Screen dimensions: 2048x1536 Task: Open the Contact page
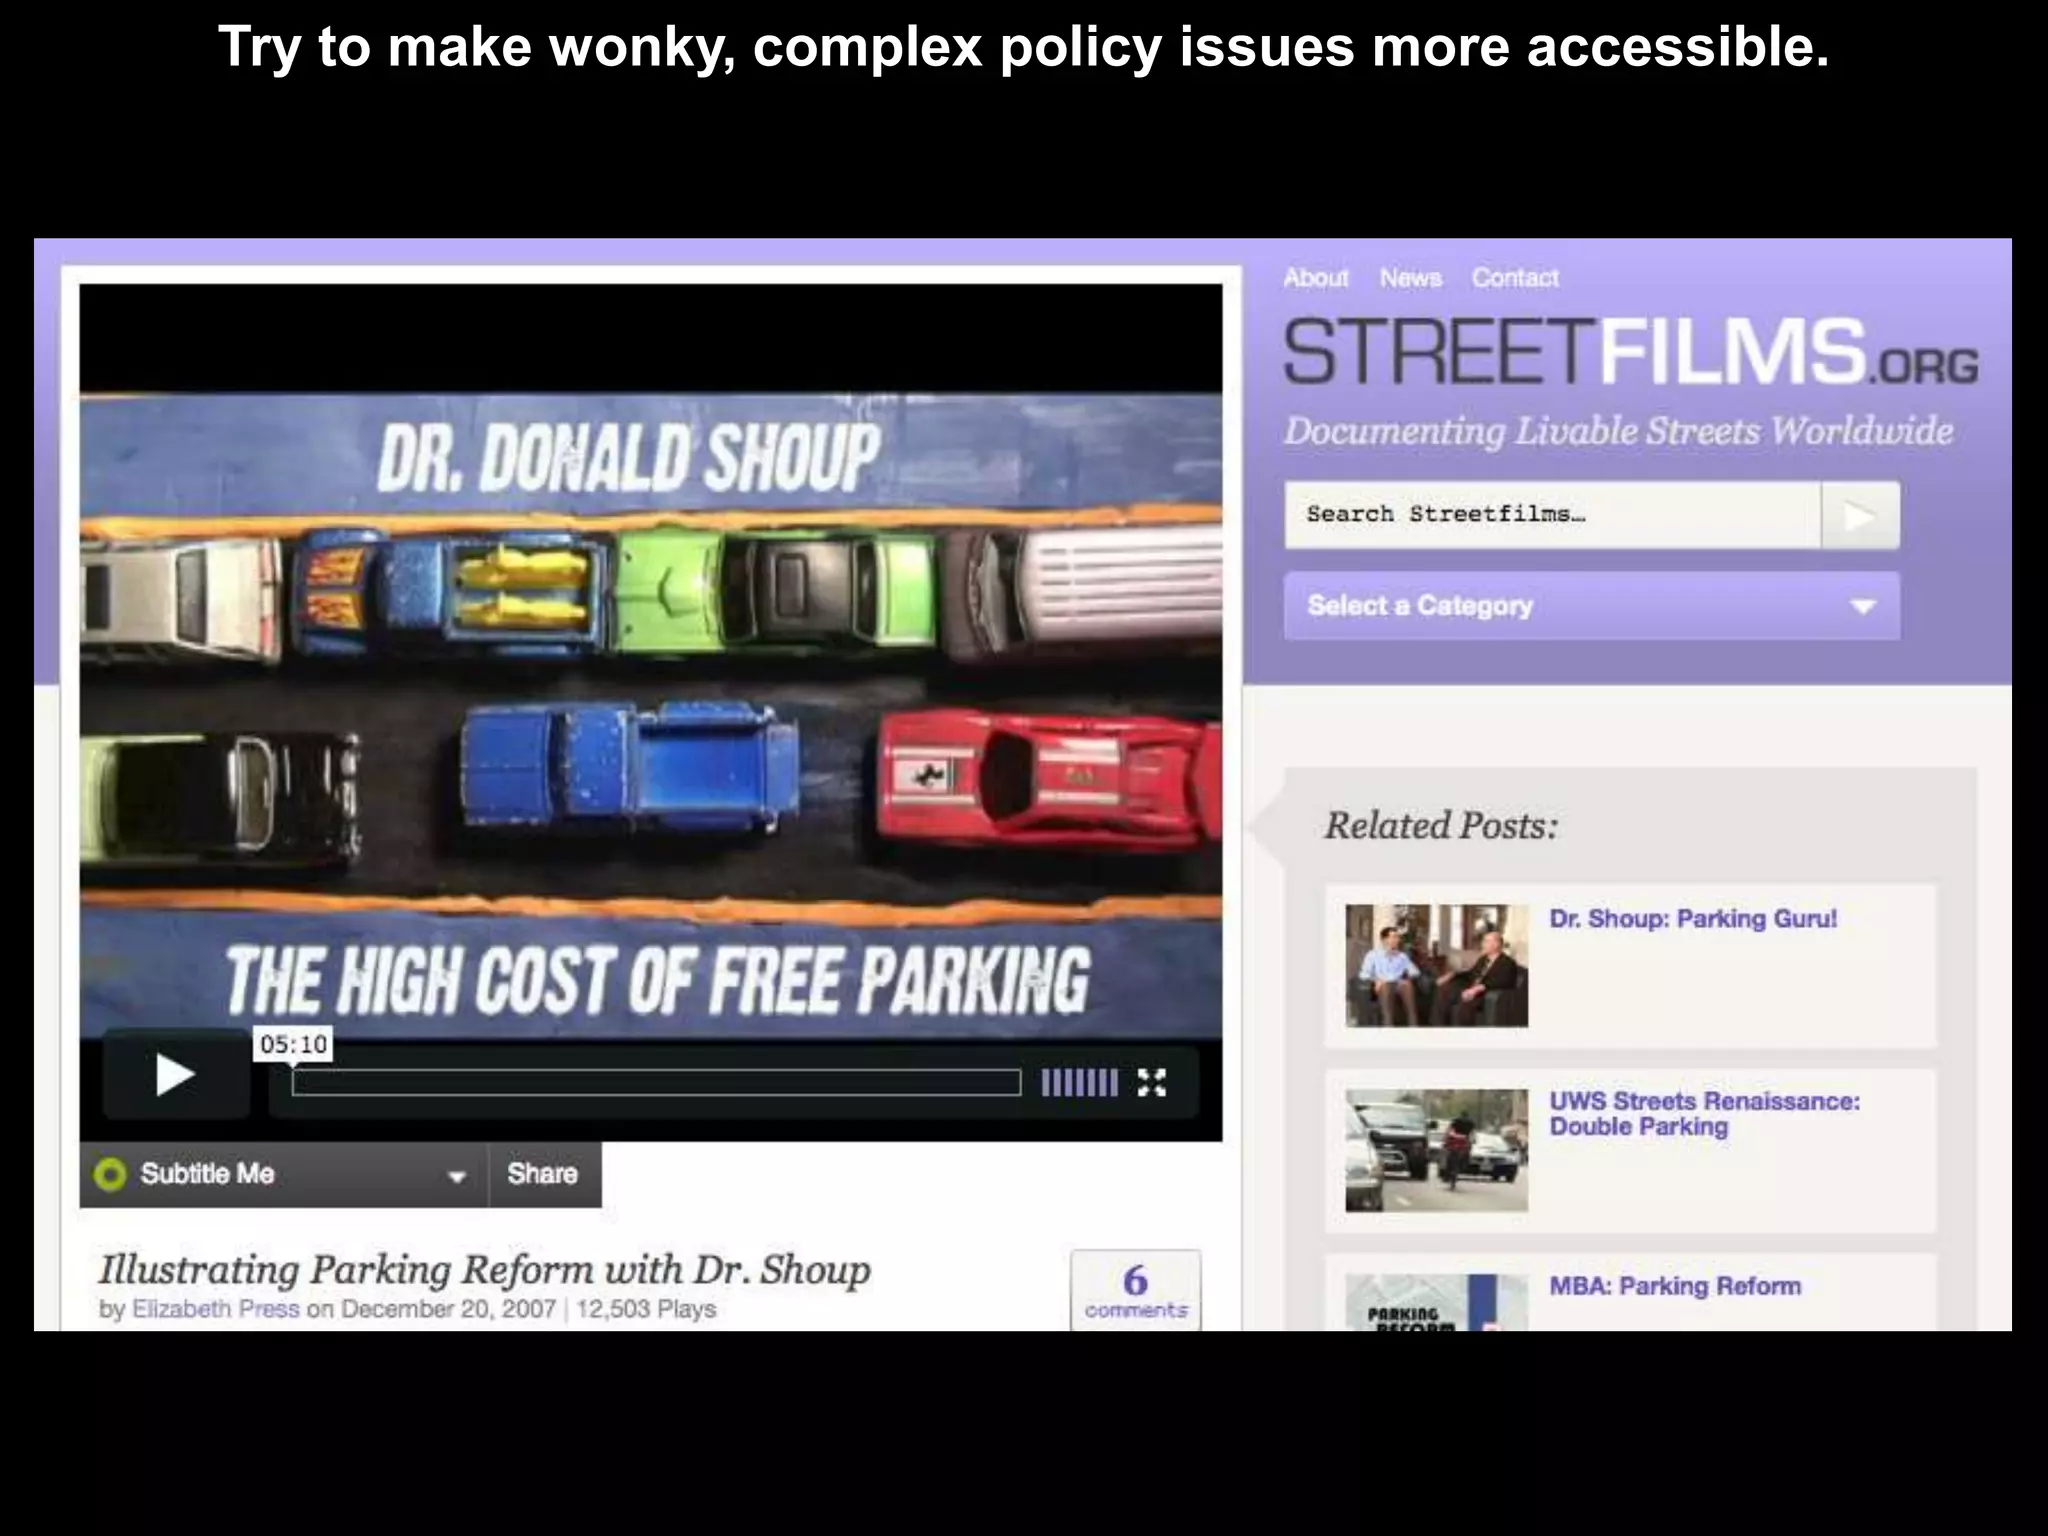[1515, 278]
